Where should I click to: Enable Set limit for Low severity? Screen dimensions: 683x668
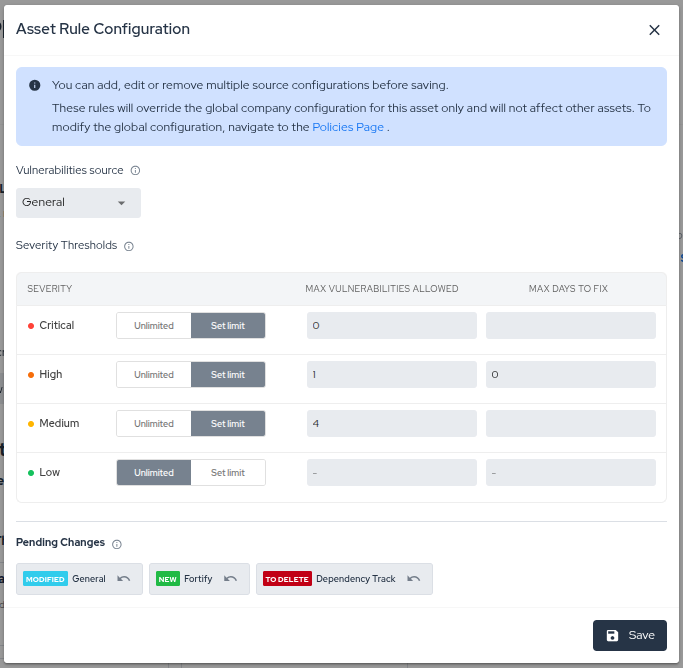228,473
